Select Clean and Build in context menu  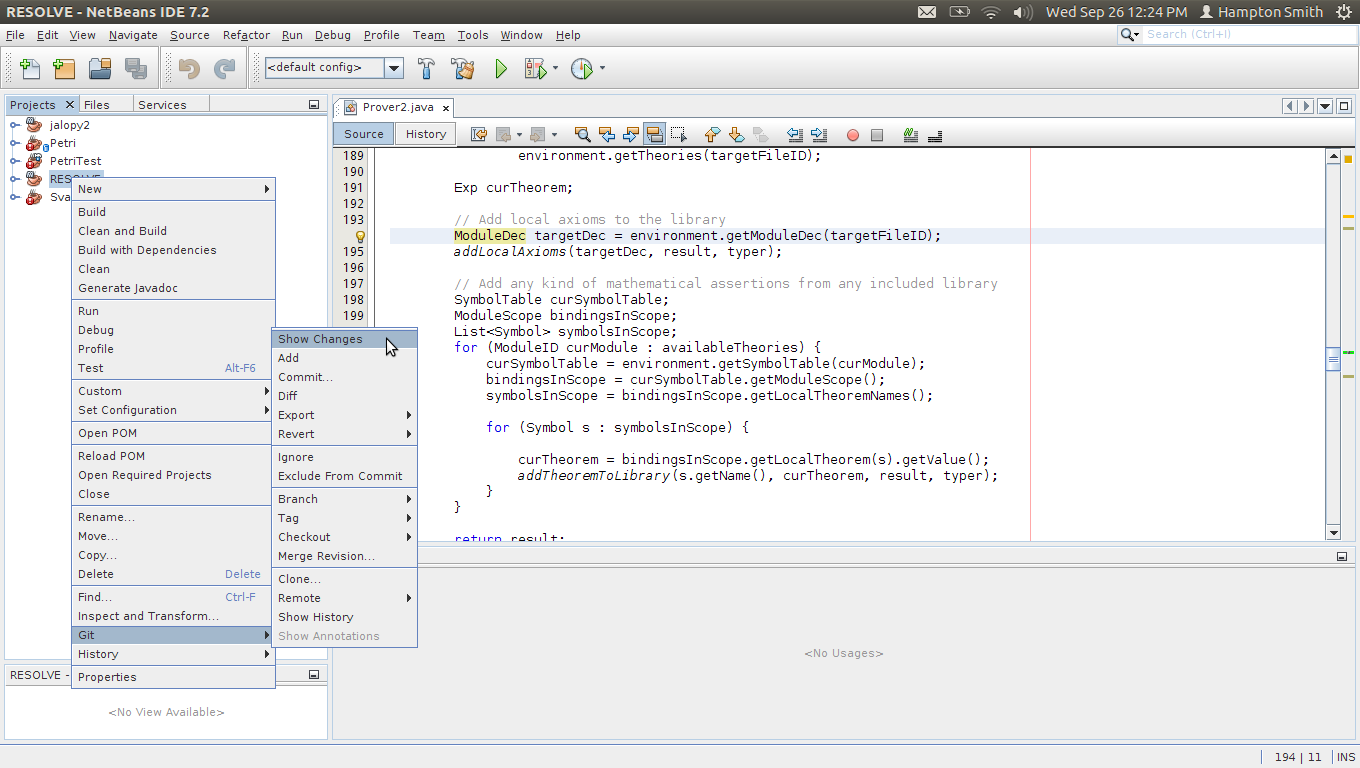point(174,231)
